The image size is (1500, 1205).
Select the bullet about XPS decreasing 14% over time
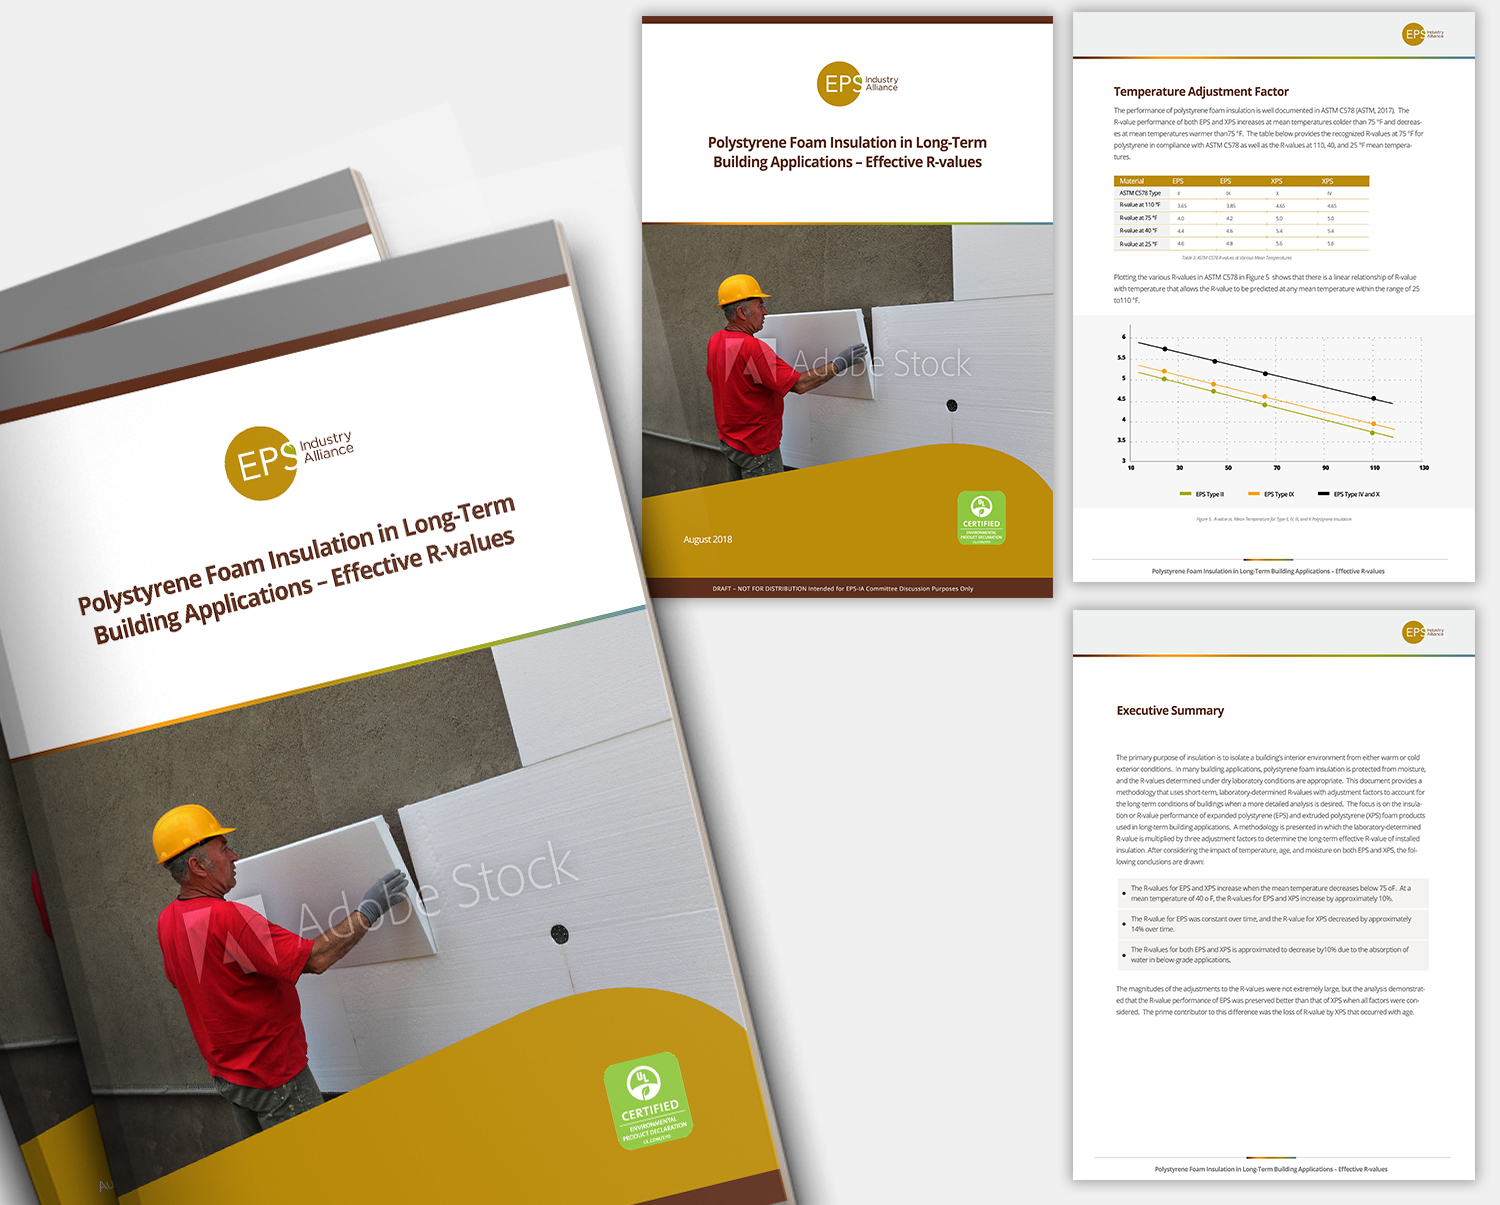[1272, 924]
